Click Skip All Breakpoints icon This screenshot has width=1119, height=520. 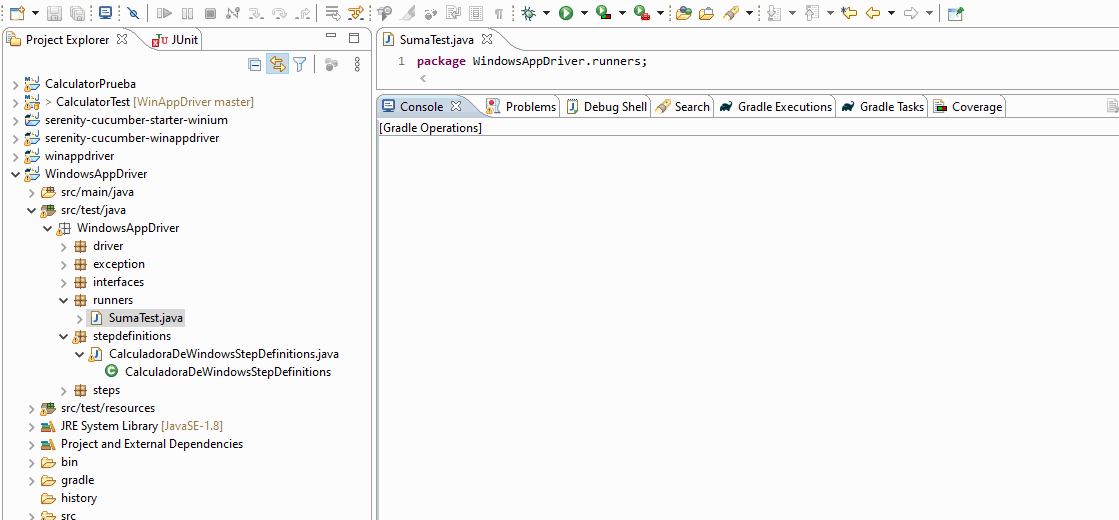[x=133, y=13]
